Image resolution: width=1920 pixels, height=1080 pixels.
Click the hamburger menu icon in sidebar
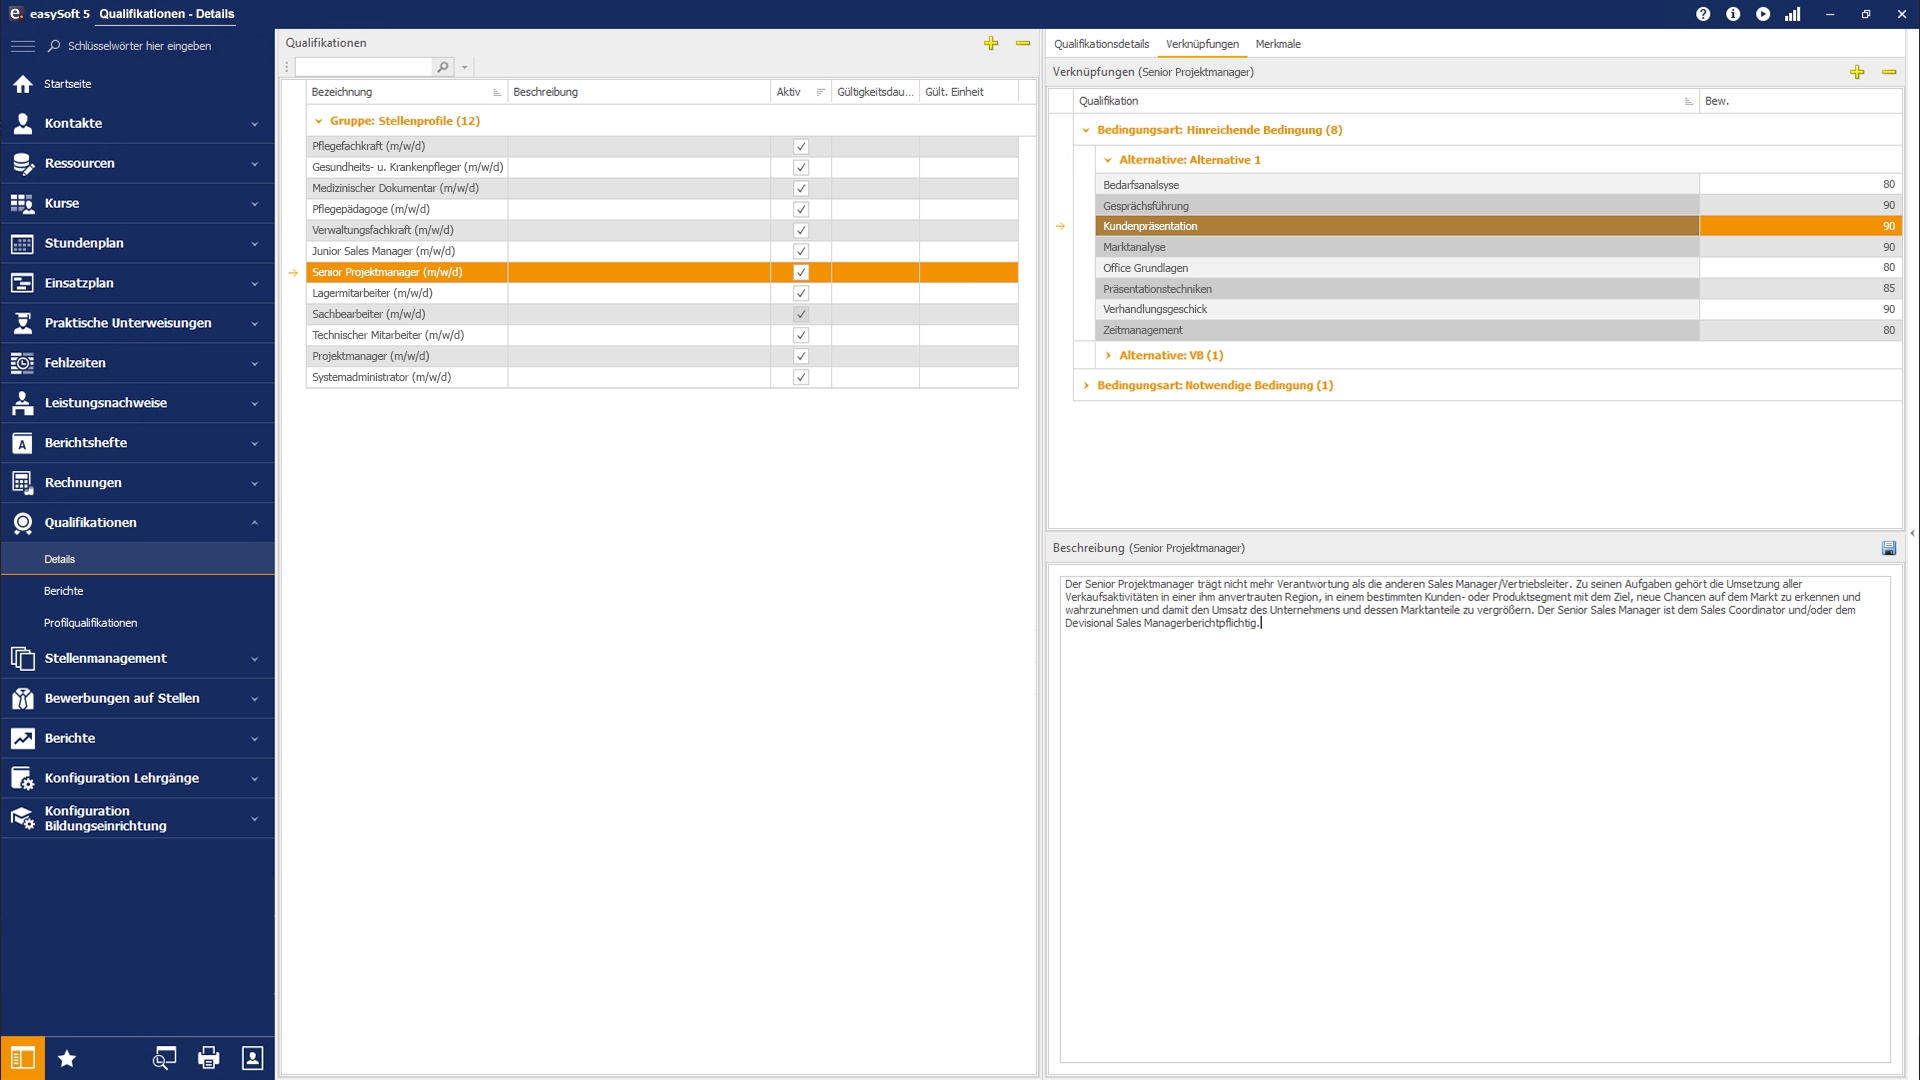tap(22, 46)
